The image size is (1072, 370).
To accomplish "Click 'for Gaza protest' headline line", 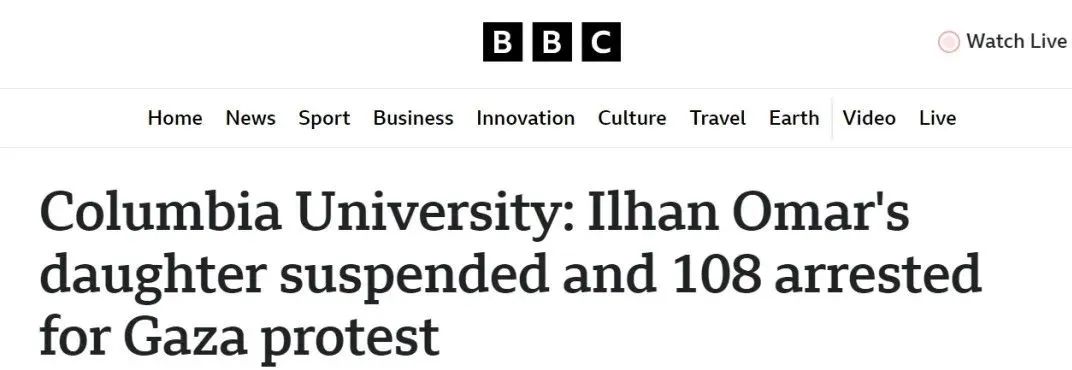I will point(239,336).
